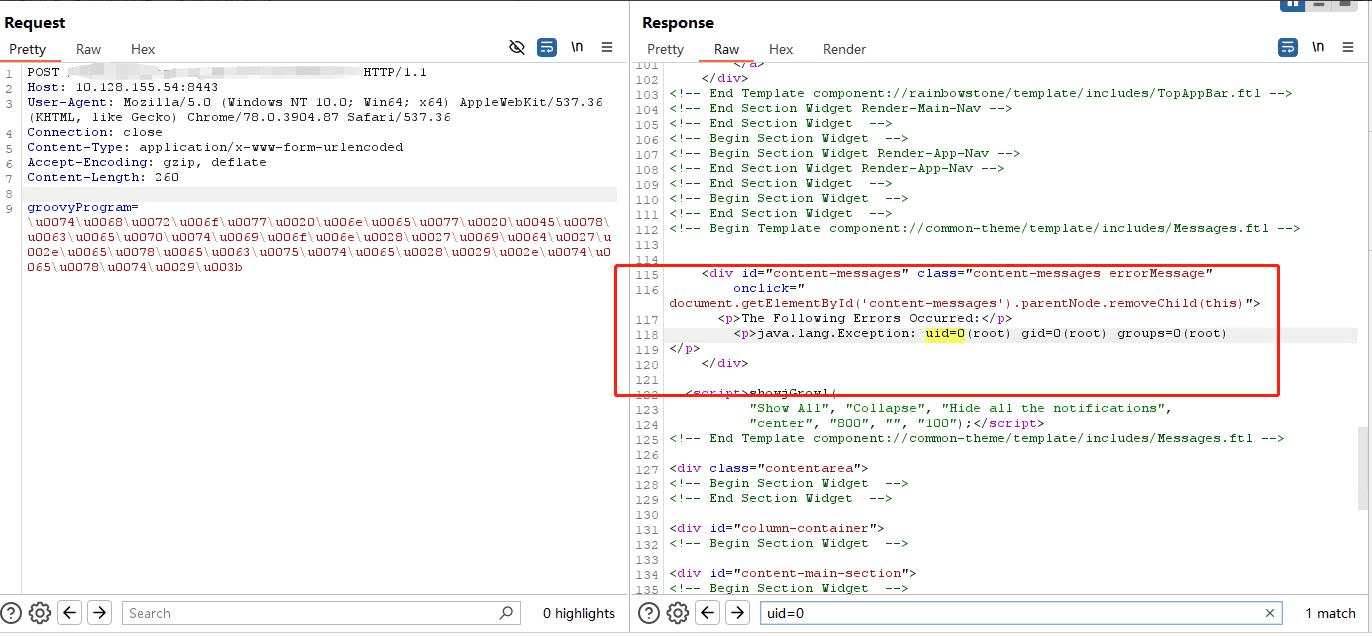Switch Request view to the Hex tab

143,49
